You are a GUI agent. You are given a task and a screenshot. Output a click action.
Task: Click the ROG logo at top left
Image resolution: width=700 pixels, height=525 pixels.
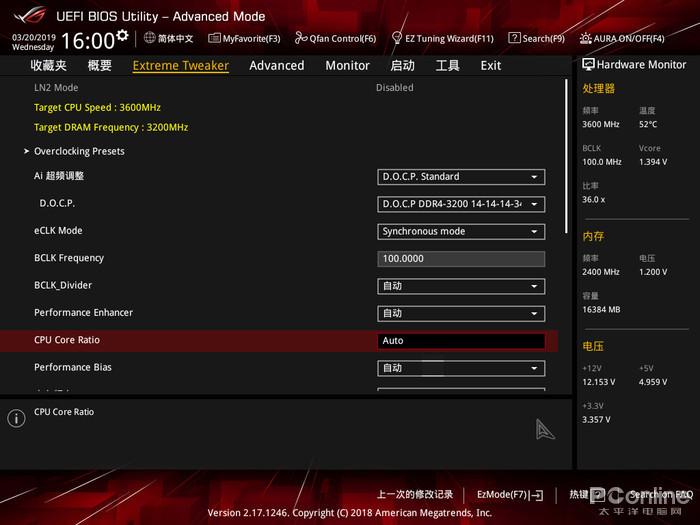[29, 15]
